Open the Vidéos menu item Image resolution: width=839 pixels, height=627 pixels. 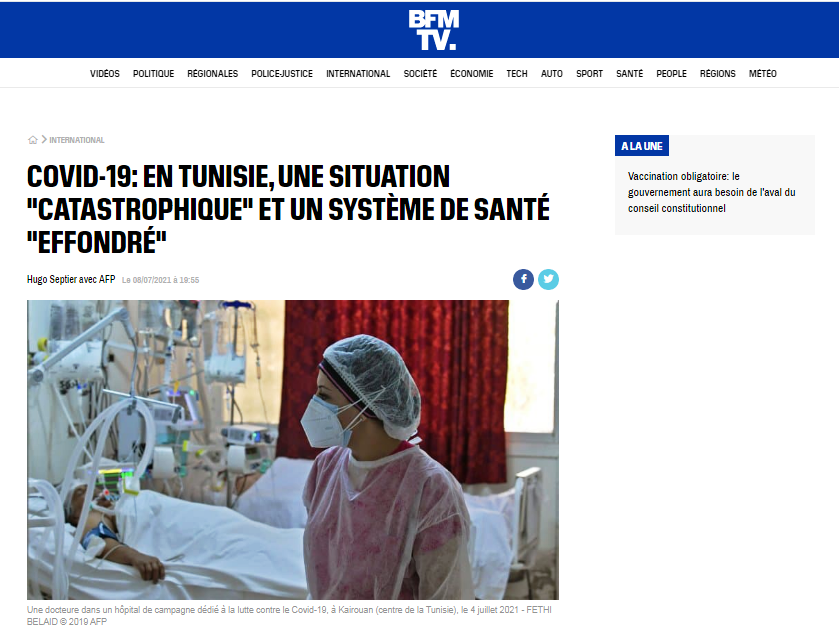105,74
